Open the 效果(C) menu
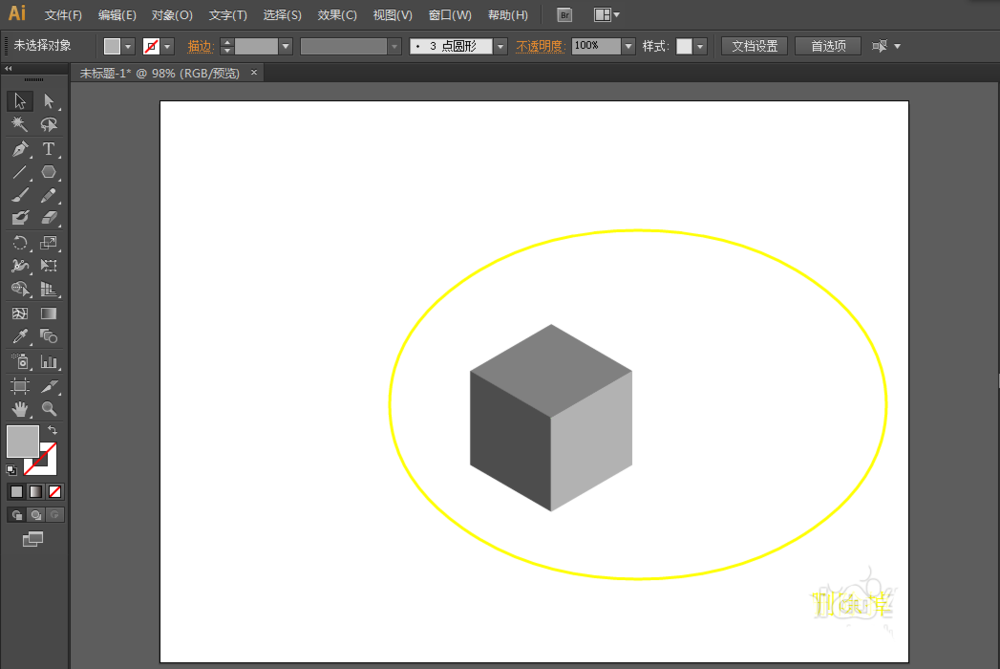This screenshot has height=669, width=1000. 337,15
